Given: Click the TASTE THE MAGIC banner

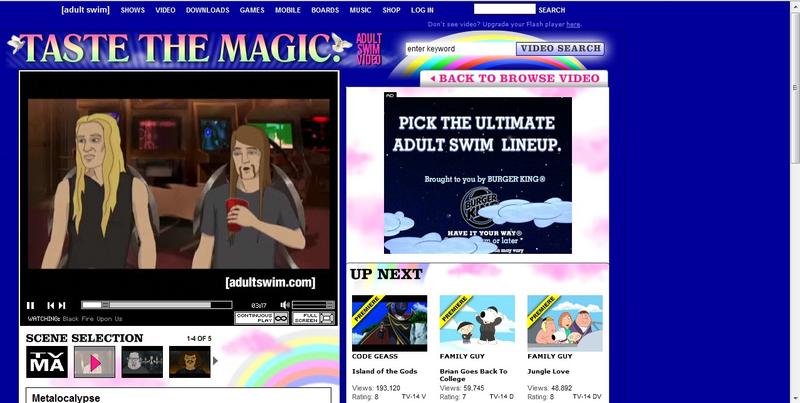Looking at the screenshot, I should (180, 49).
